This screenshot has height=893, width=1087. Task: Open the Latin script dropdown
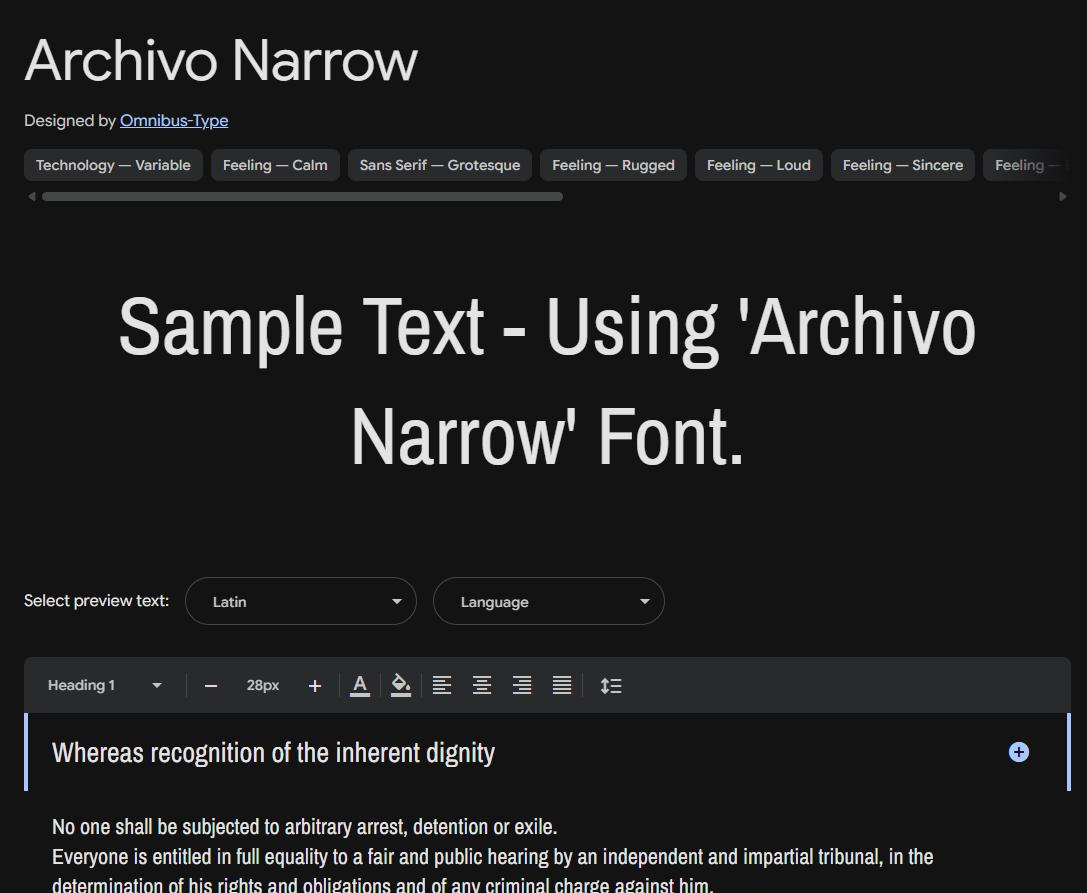tap(301, 601)
